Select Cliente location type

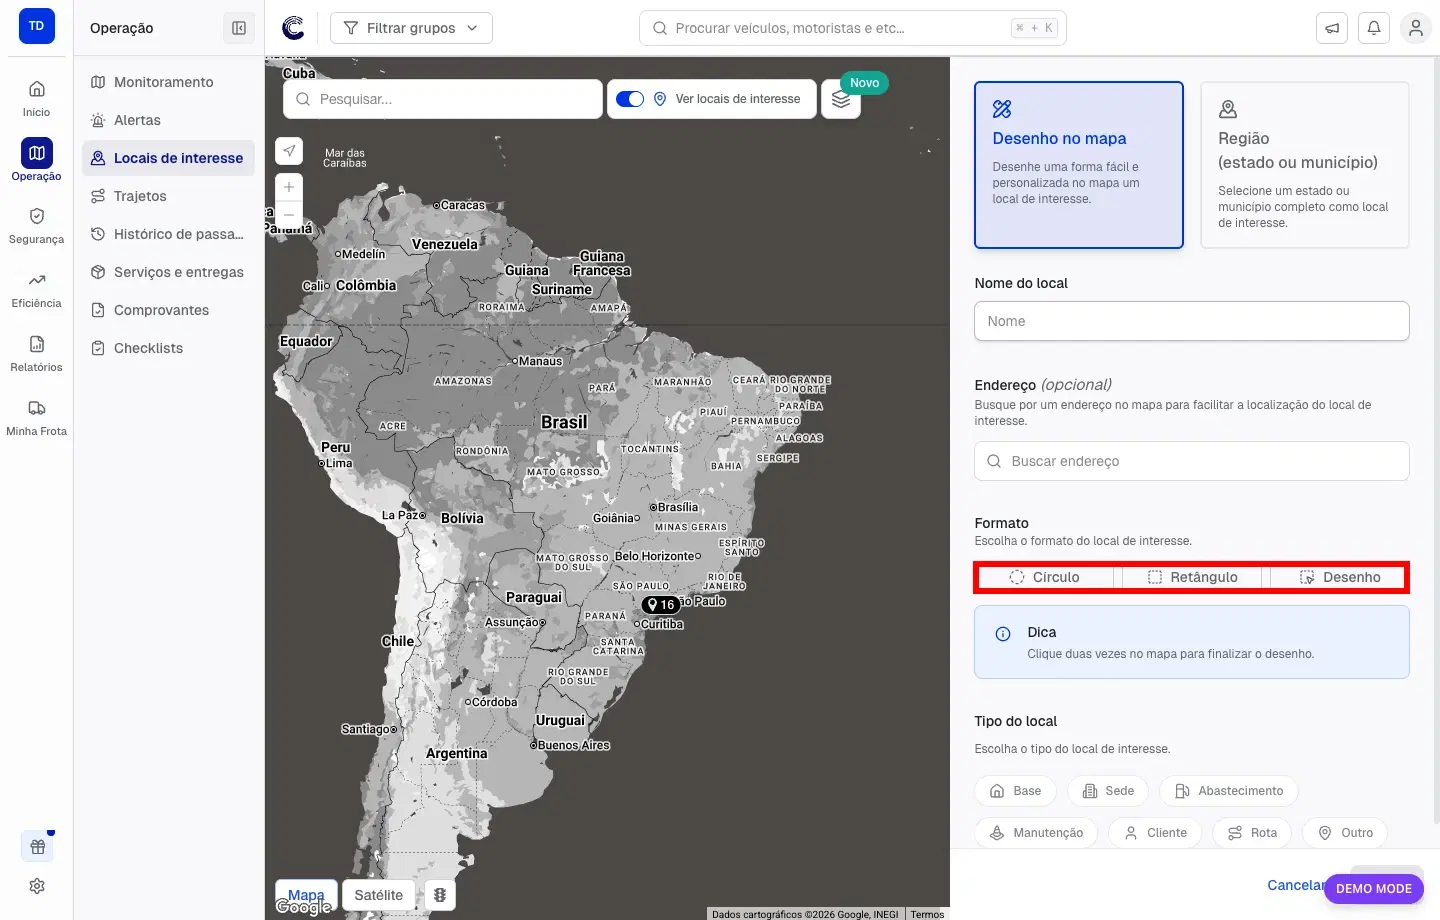point(1155,833)
